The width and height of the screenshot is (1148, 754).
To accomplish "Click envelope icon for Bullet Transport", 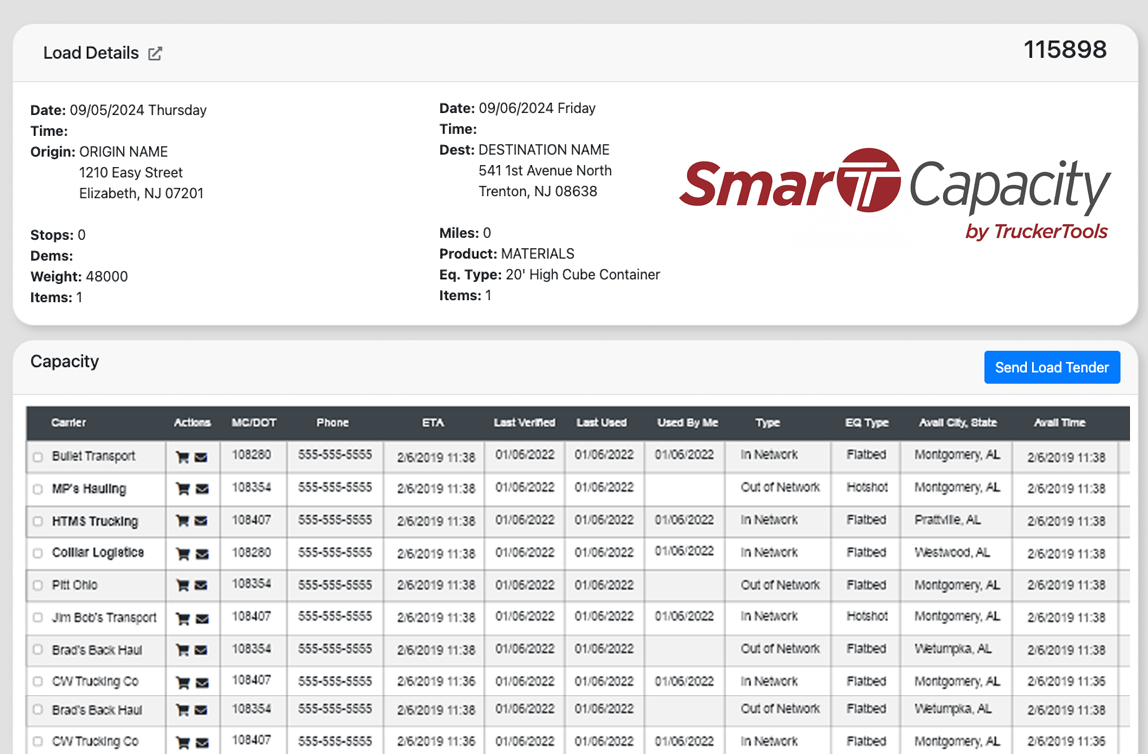I will pos(201,458).
